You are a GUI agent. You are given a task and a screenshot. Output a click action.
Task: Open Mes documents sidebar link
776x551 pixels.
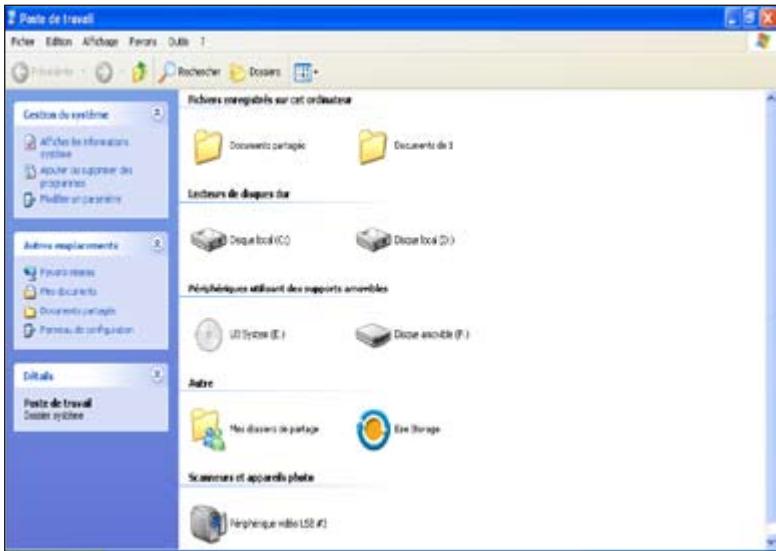click(x=68, y=291)
